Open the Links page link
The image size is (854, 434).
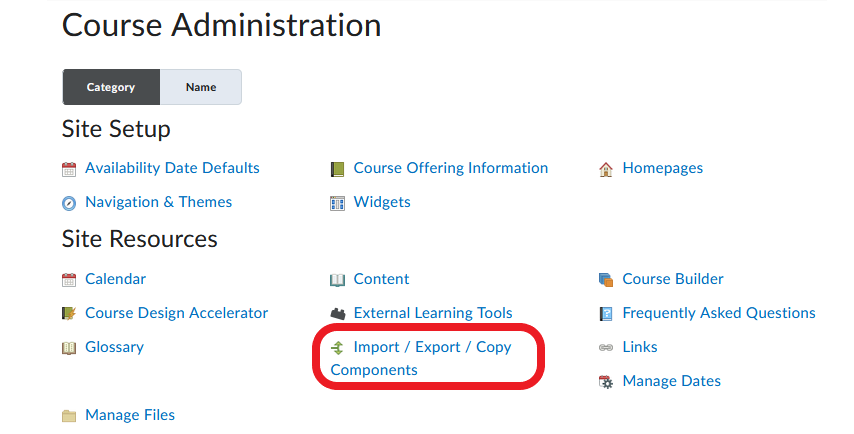(639, 347)
